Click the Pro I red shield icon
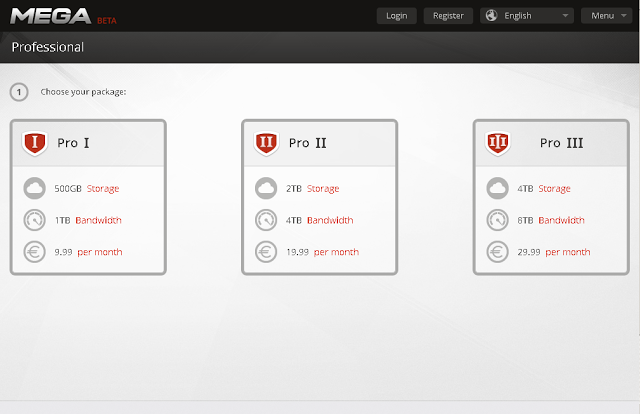 pyautogui.click(x=35, y=143)
